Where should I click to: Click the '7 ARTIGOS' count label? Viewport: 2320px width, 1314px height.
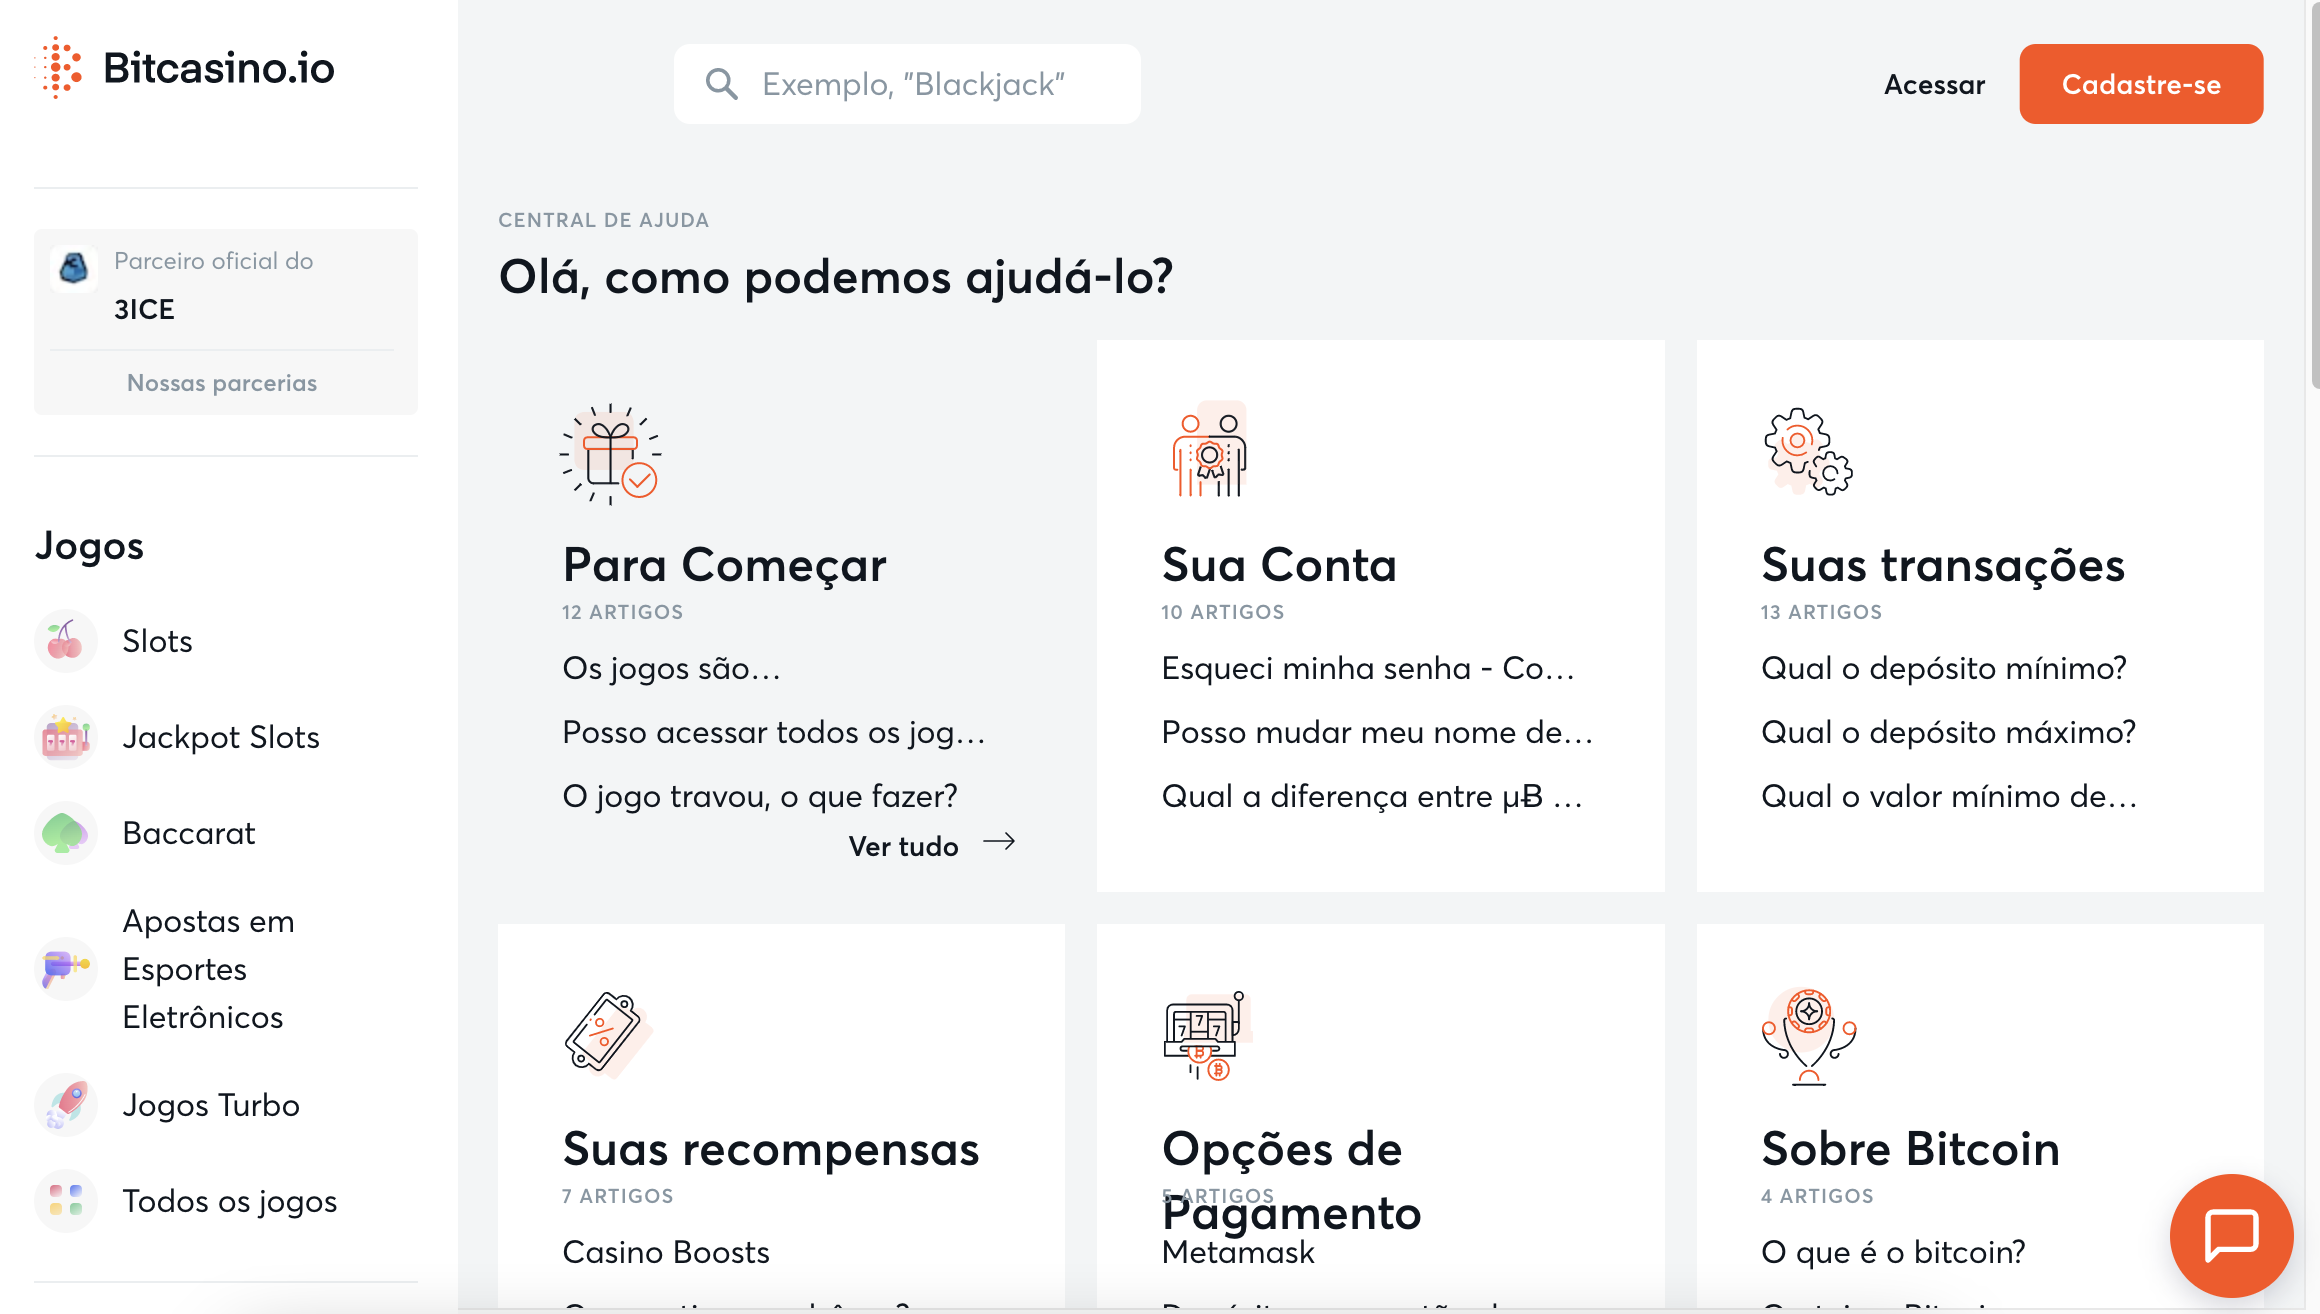click(x=617, y=1196)
